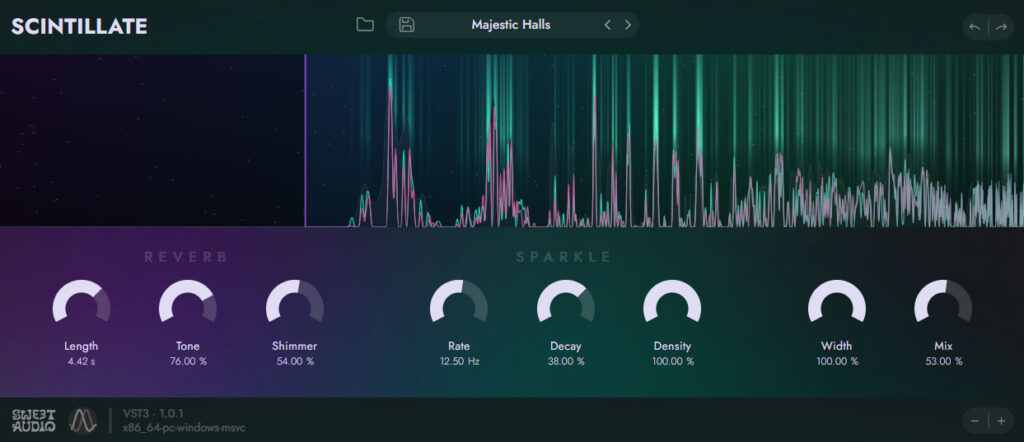The height and width of the screenshot is (442, 1024).
Task: Undo the last change arrow icon
Action: click(975, 27)
